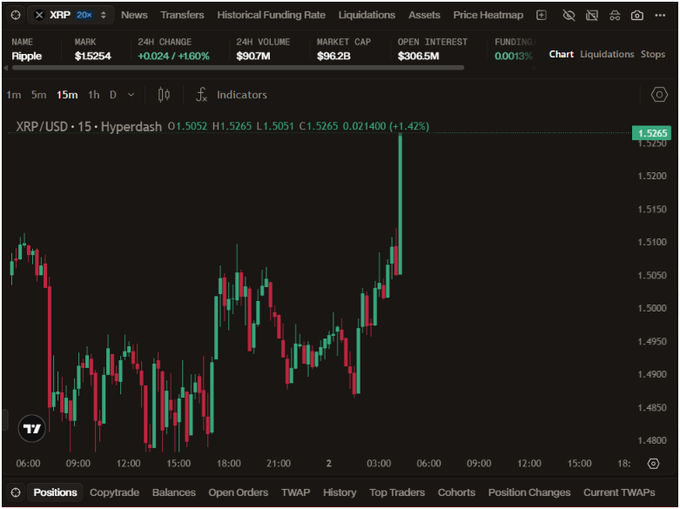Image resolution: width=680 pixels, height=509 pixels.
Task: Click the up-down arrows on XRP selector
Action: click(x=103, y=15)
